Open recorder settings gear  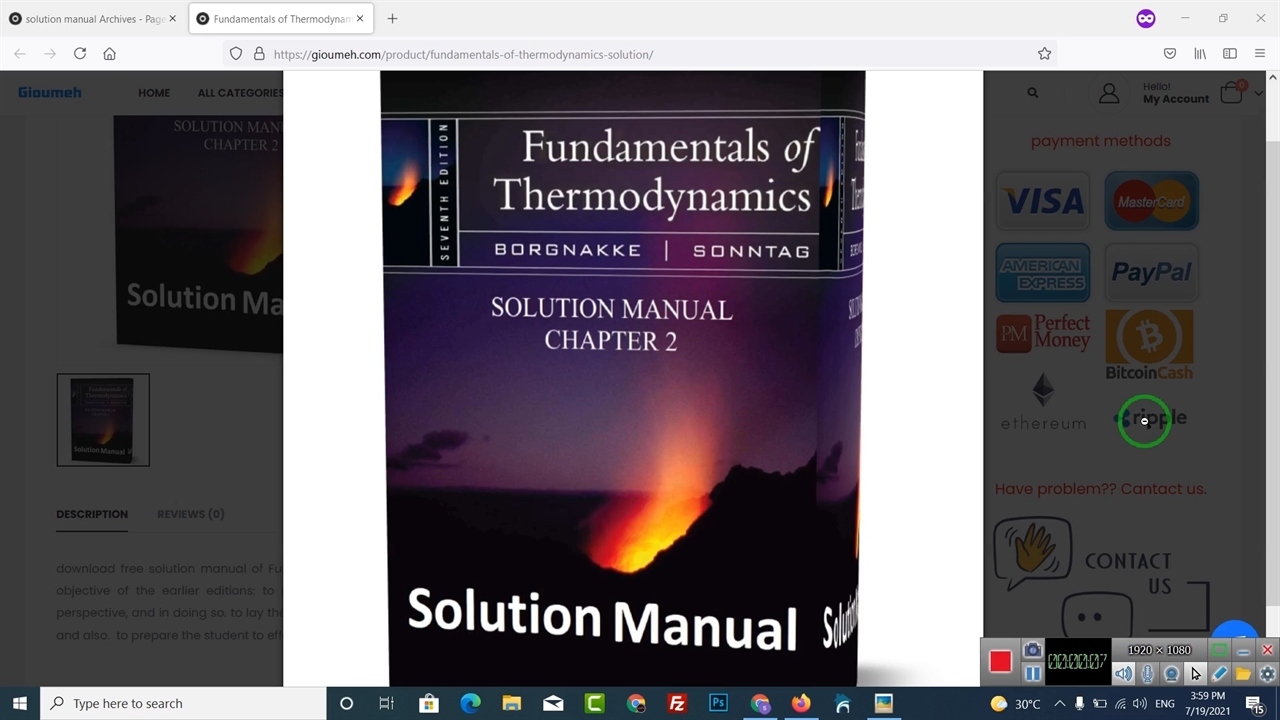tap(1267, 674)
